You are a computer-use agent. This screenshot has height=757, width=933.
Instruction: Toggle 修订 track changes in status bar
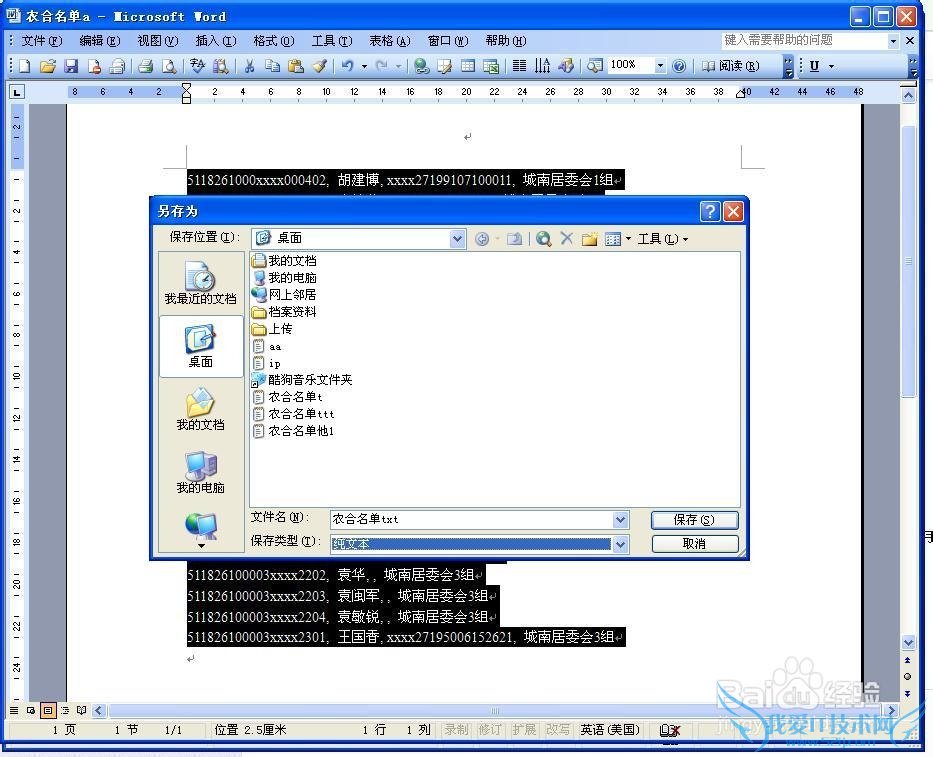pyautogui.click(x=490, y=729)
